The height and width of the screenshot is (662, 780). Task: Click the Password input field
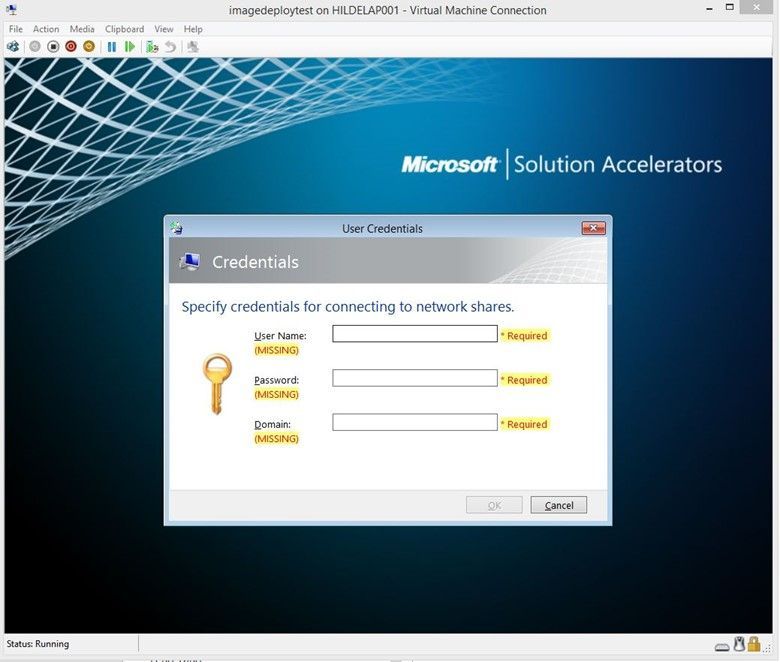pos(415,378)
